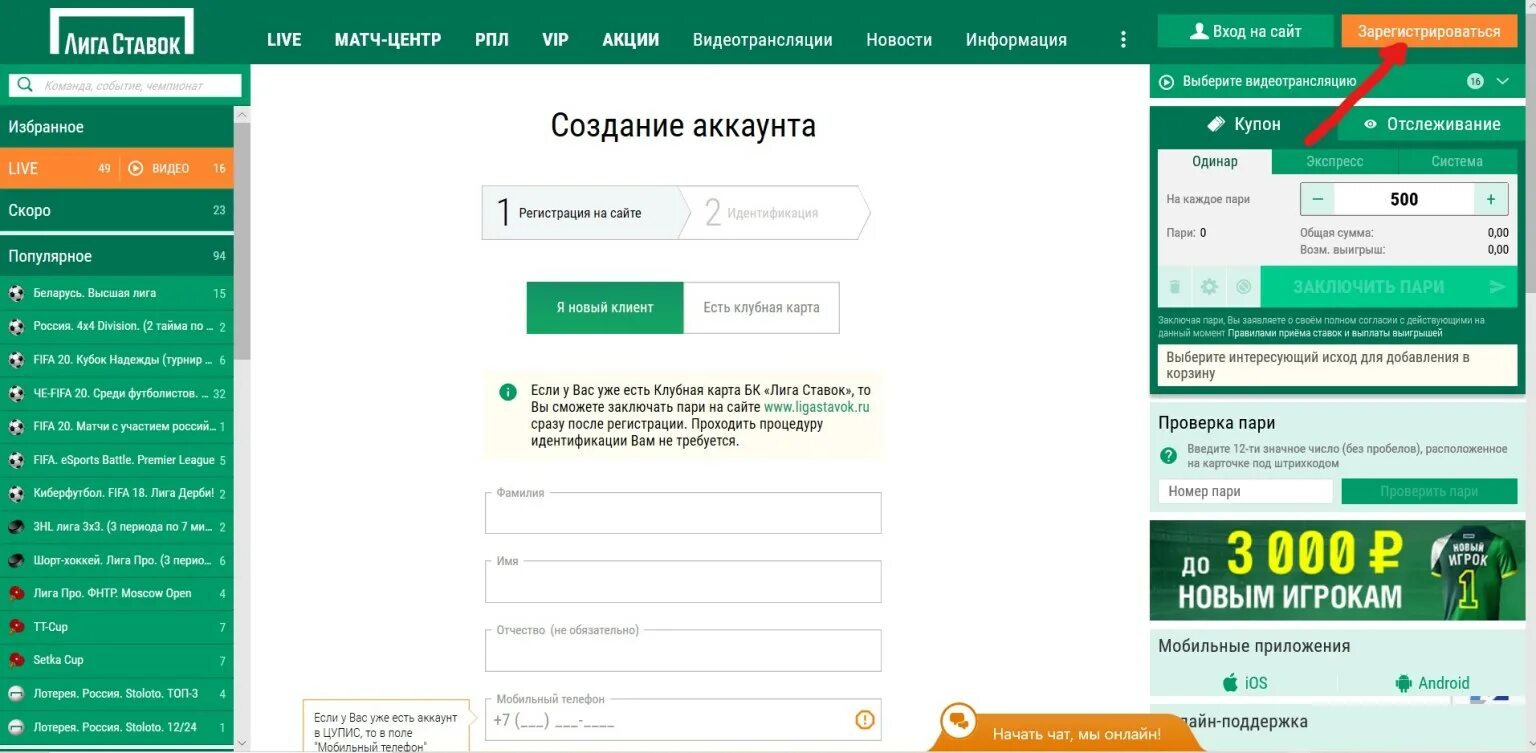This screenshot has height=753, width=1536.
Task: Open coupon settings gear icon
Action: pos(1209,287)
